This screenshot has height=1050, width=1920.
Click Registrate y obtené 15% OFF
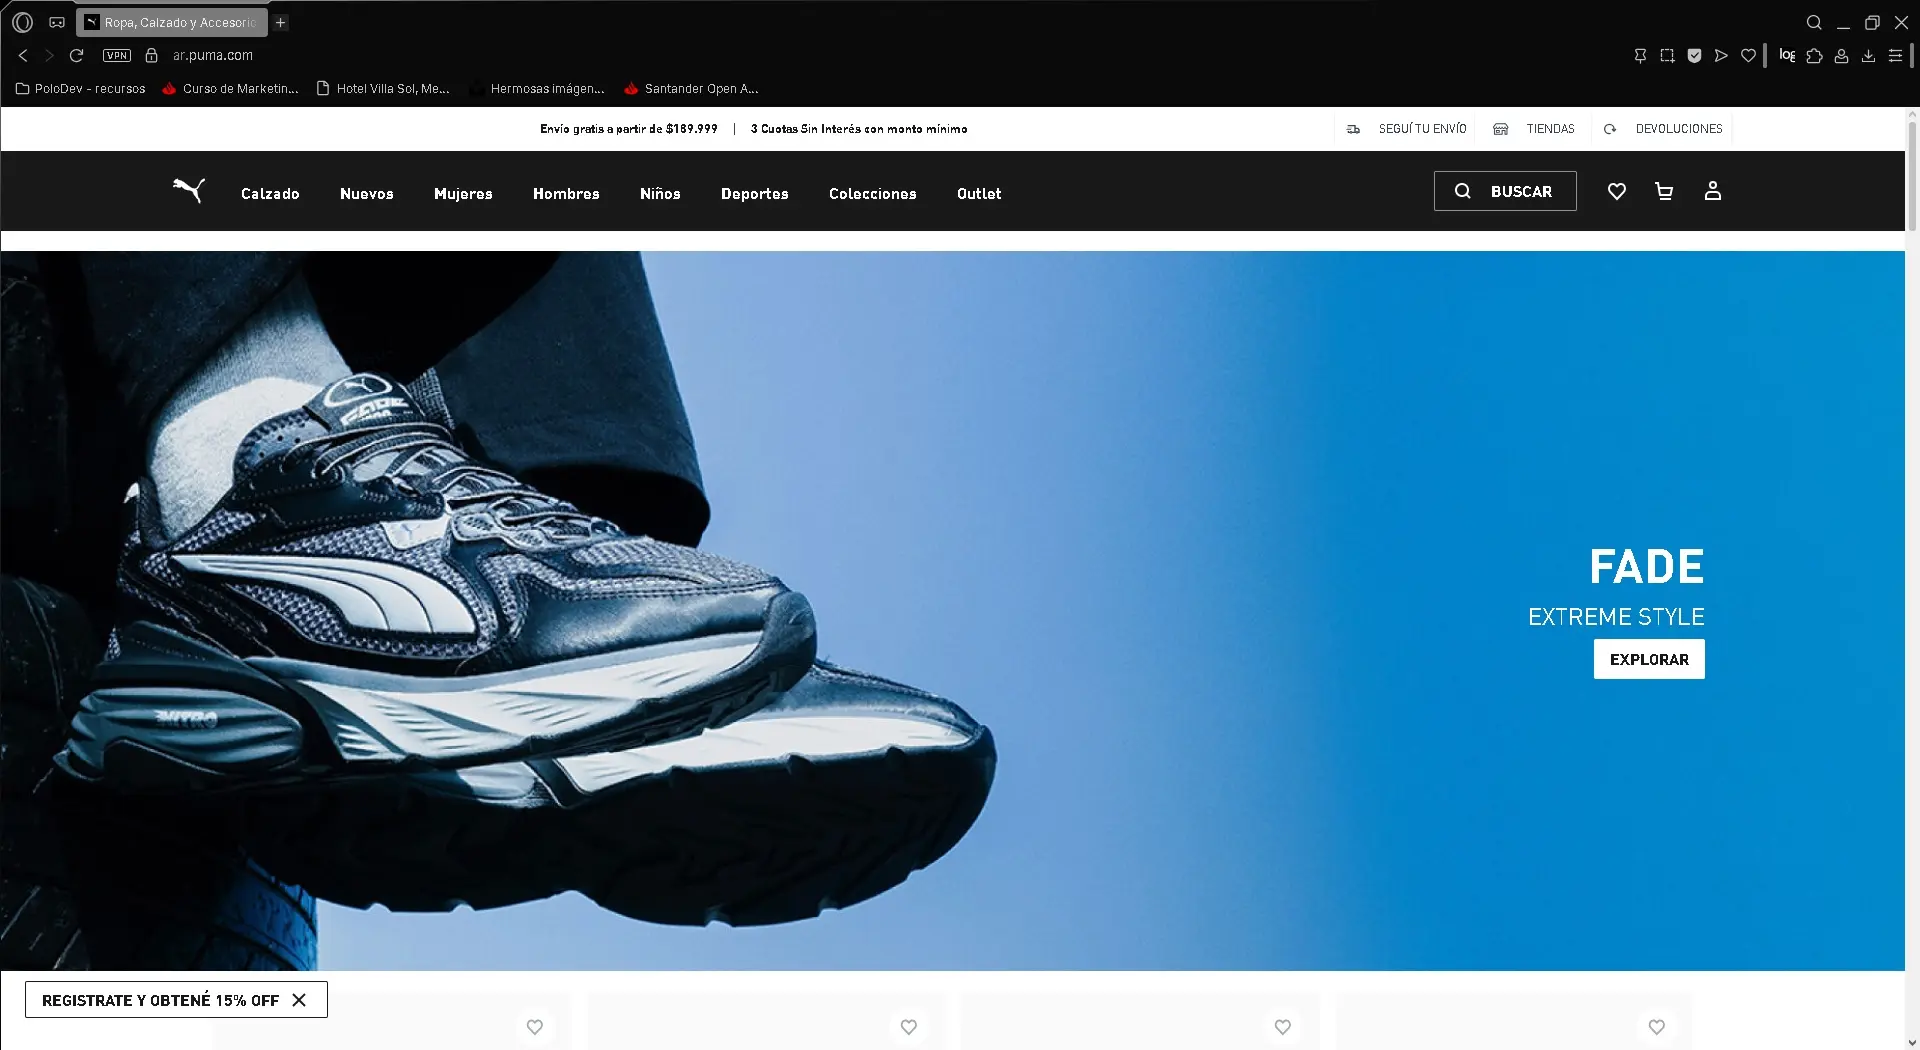click(x=160, y=1000)
